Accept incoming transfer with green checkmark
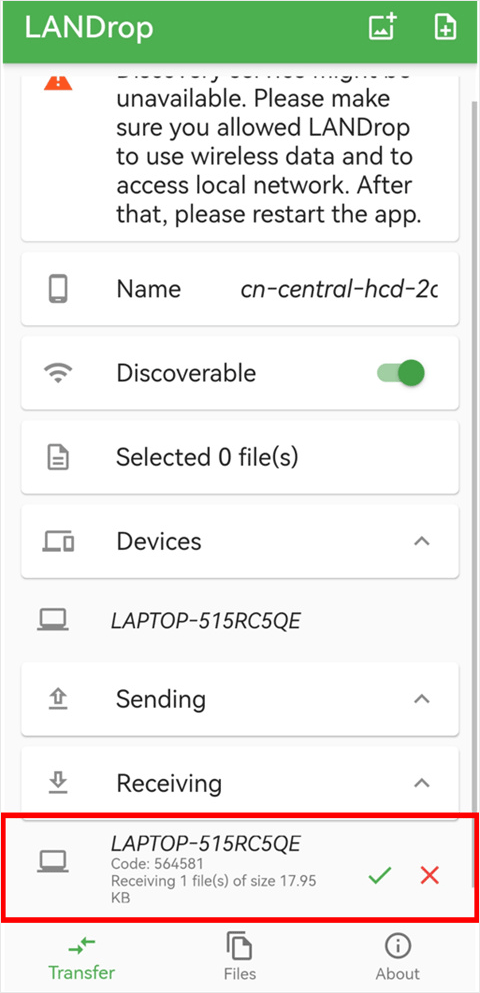 (380, 876)
